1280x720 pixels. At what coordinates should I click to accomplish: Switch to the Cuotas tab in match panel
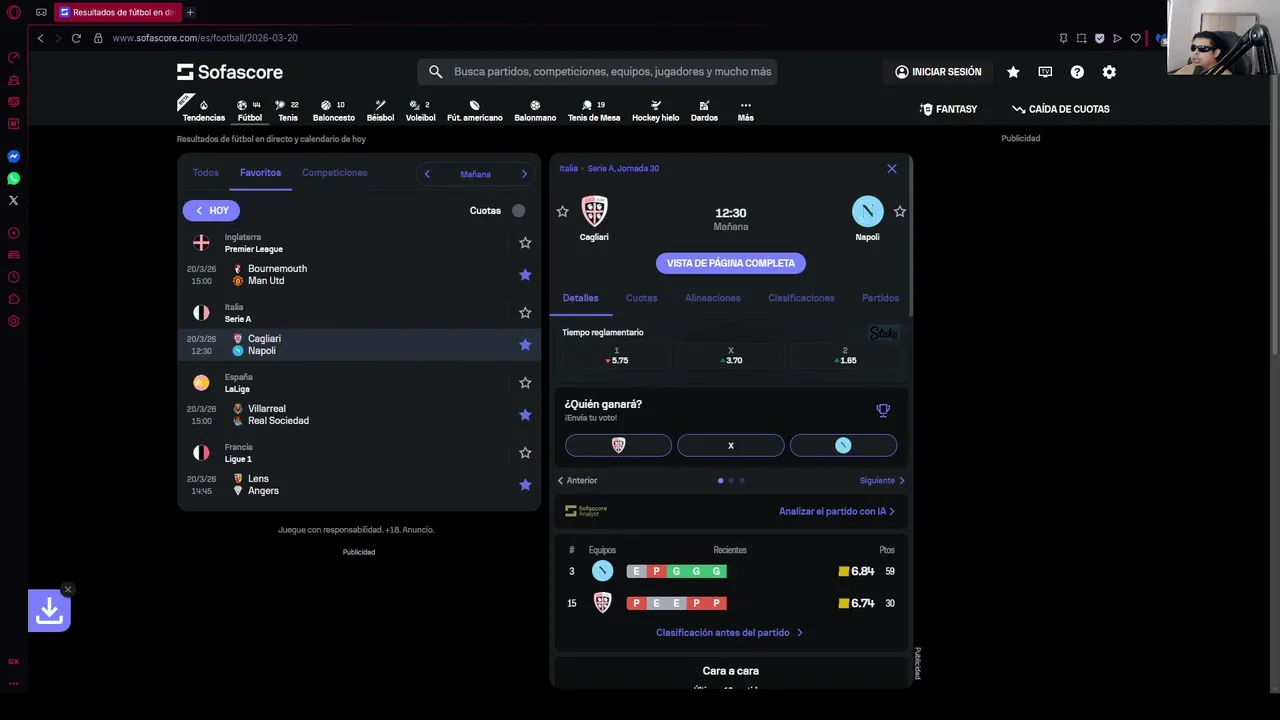641,298
